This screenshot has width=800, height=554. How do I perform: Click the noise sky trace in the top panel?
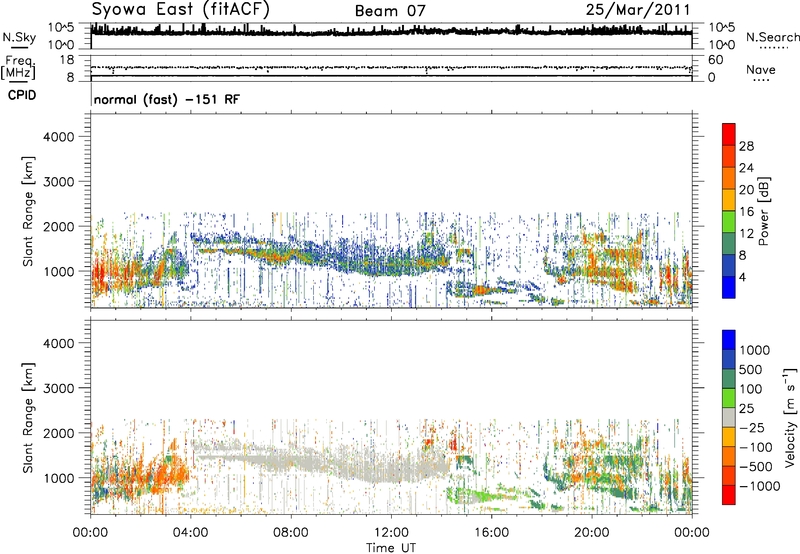(x=391, y=32)
